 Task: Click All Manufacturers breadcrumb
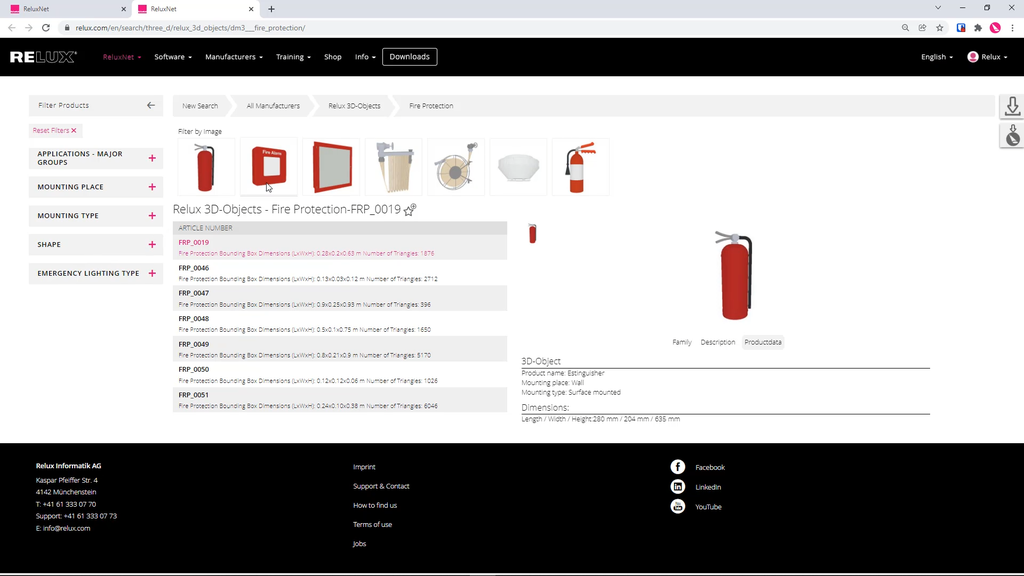click(273, 106)
